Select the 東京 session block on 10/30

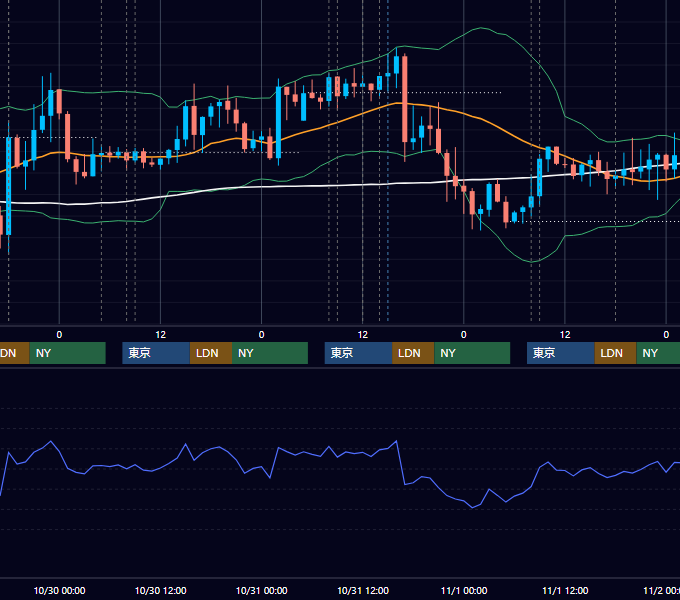[156, 353]
